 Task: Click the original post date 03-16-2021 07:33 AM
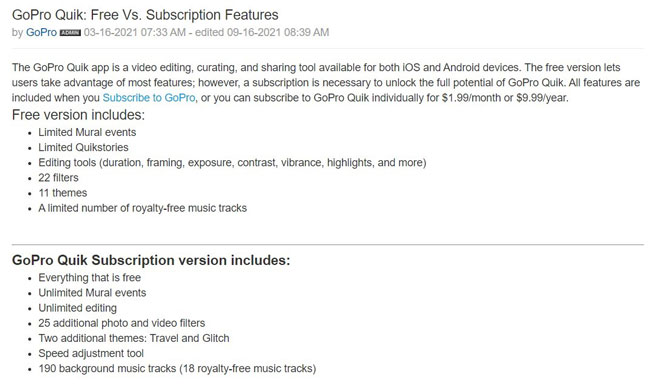click(135, 32)
